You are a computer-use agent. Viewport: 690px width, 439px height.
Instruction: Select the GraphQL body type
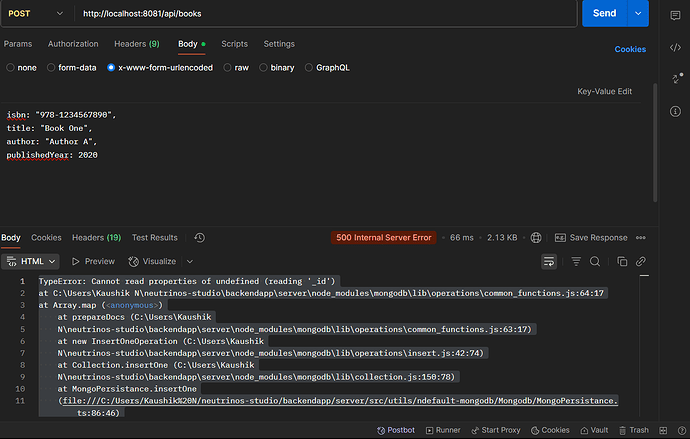[327, 68]
